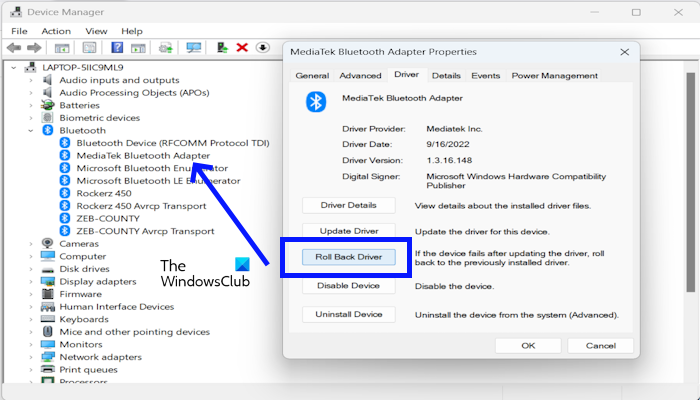Expand the Audio inputs and outputs node
Screen dimensions: 700x400
(31, 80)
